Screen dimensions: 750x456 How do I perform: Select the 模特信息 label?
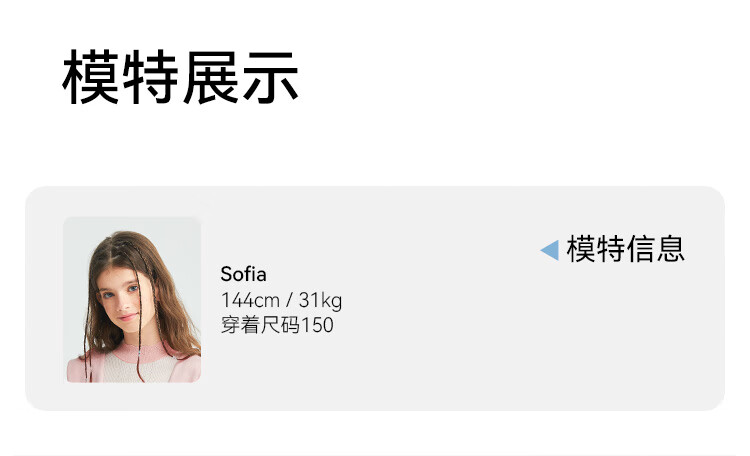click(x=625, y=248)
